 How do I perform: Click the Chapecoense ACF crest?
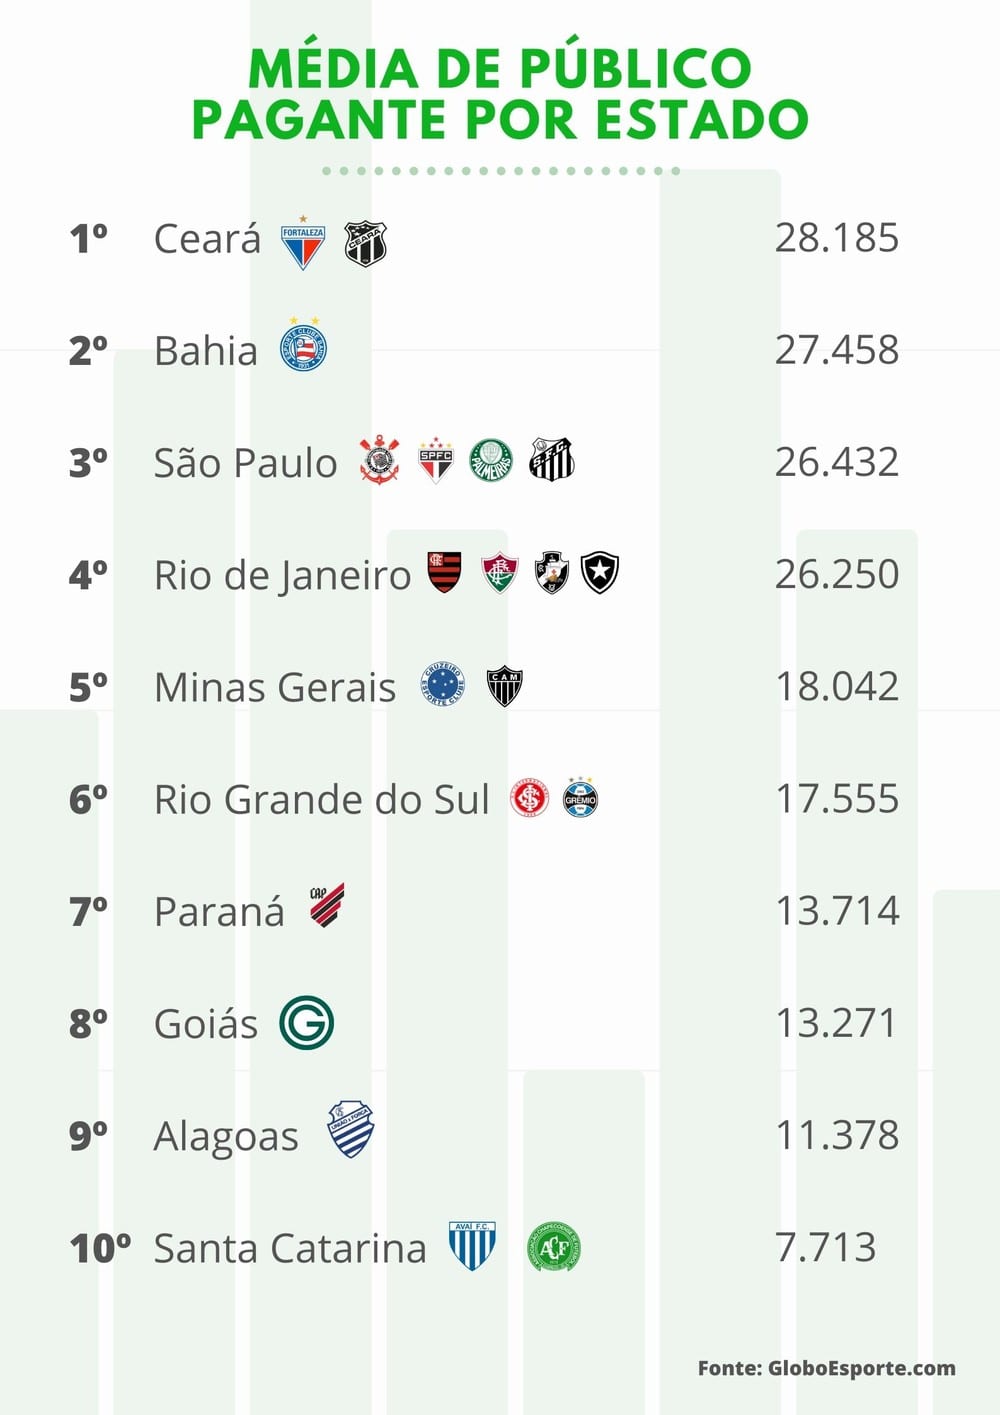click(554, 1247)
